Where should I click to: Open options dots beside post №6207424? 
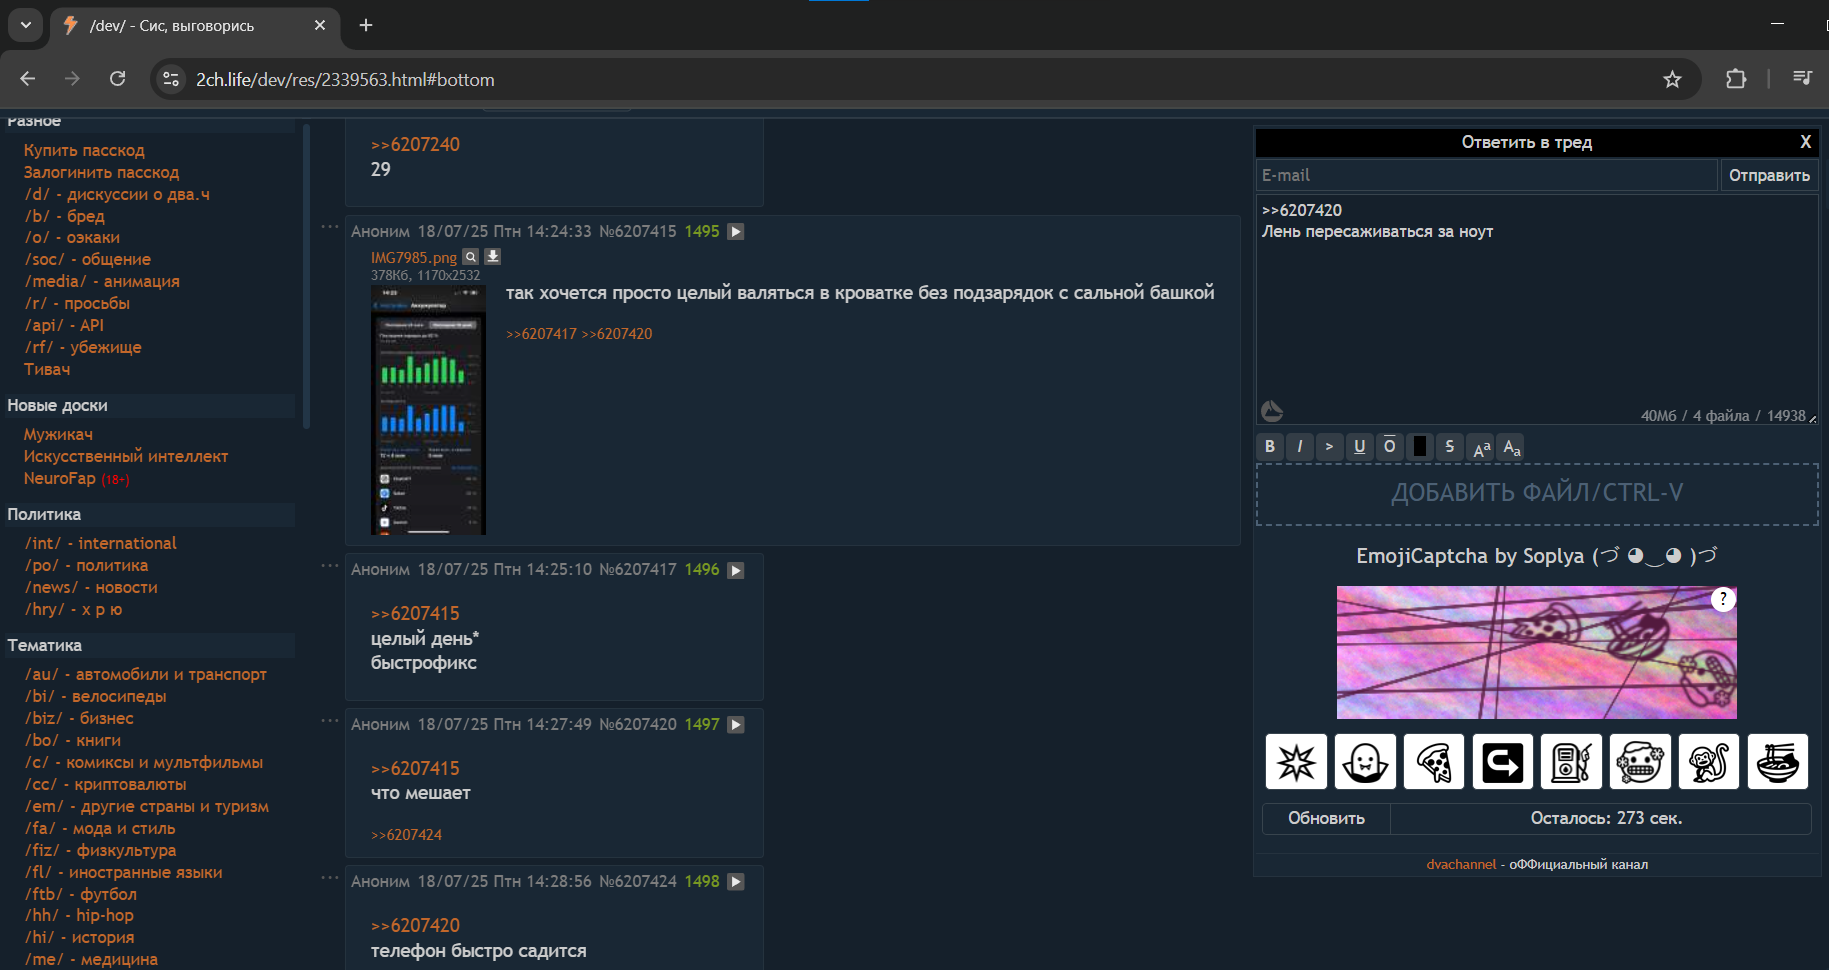click(329, 877)
